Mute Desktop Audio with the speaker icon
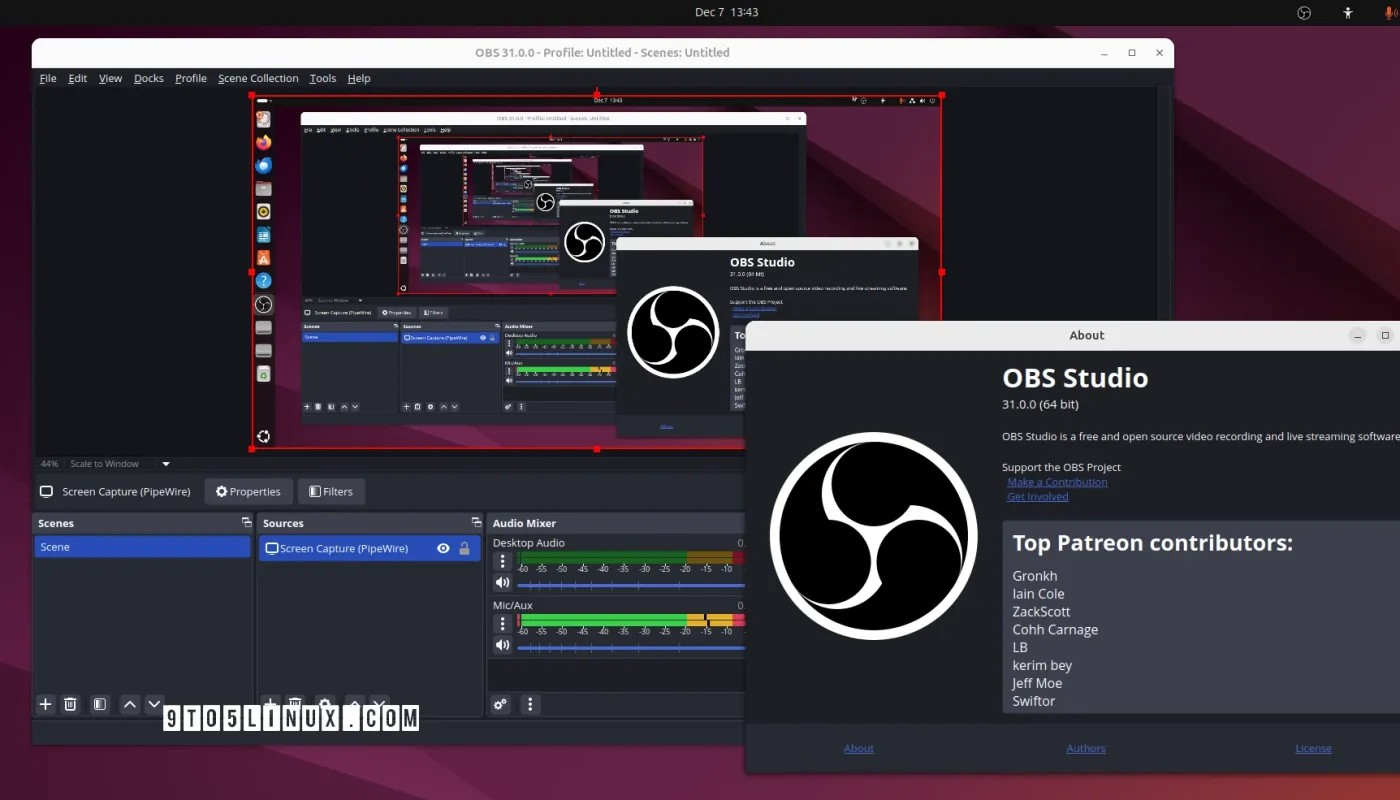Viewport: 1400px width, 800px height. [502, 582]
